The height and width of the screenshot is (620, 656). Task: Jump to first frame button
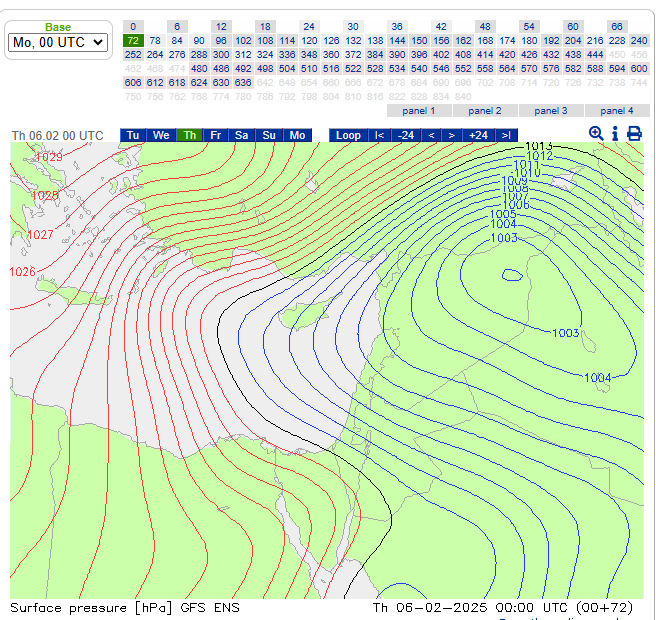[x=379, y=135]
